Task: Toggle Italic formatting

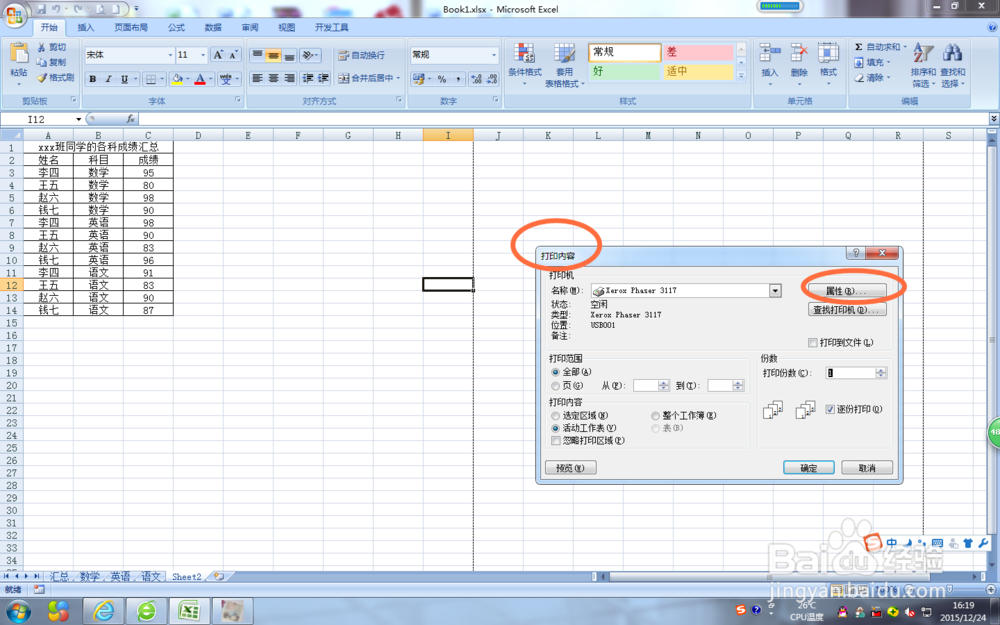Action: pos(108,79)
